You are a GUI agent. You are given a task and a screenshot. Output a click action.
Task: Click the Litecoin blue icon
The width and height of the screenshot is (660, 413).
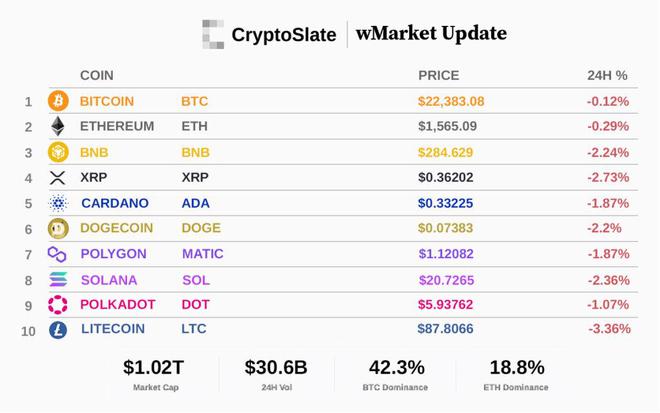coord(58,330)
